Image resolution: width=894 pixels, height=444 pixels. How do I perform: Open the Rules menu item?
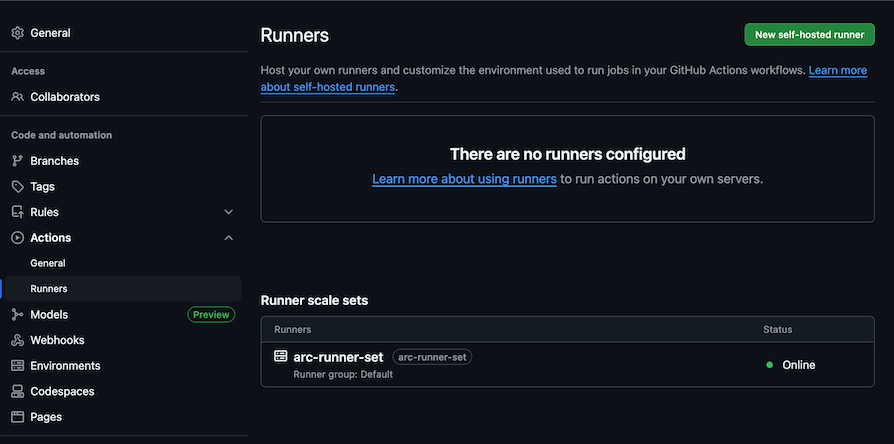click(x=44, y=212)
